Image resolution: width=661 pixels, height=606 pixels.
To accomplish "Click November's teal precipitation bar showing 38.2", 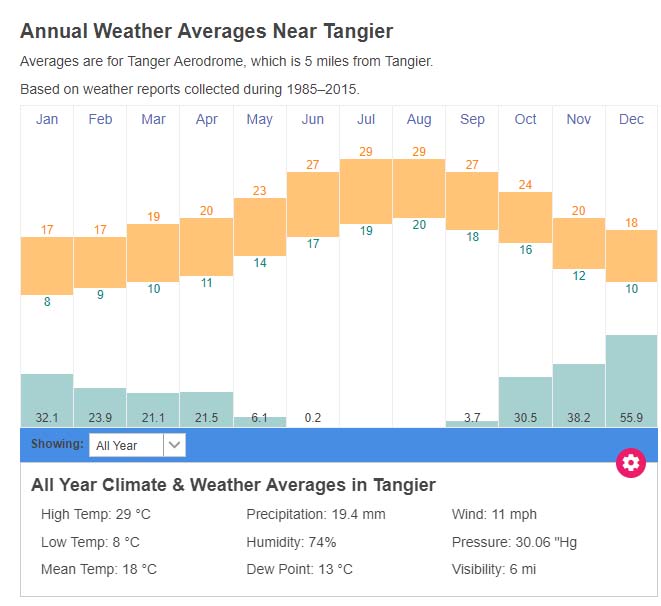I will tap(579, 395).
